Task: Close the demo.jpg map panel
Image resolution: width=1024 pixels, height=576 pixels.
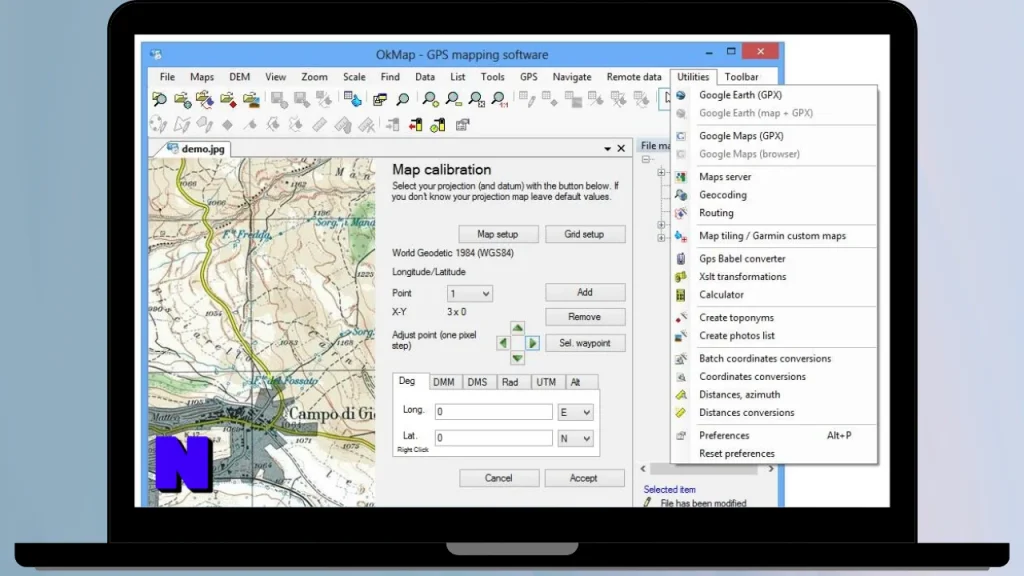Action: click(x=621, y=149)
